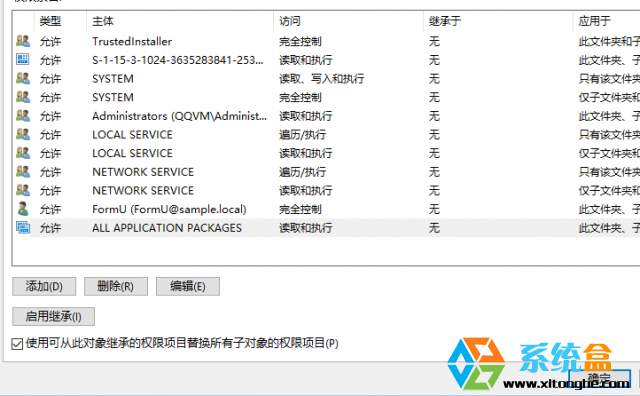Screen dimensions: 640x396
Task: Click 完全控制 access in FormU row
Action: 300,209
